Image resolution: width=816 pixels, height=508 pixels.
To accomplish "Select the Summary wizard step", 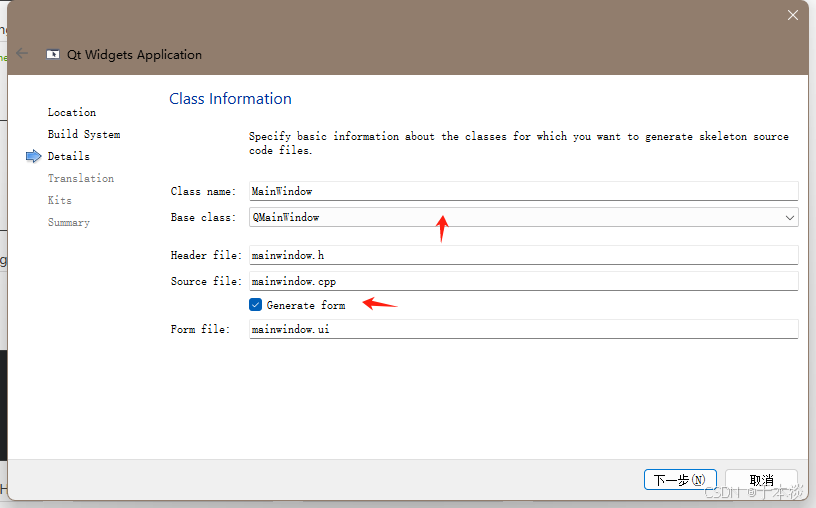I will 69,223.
